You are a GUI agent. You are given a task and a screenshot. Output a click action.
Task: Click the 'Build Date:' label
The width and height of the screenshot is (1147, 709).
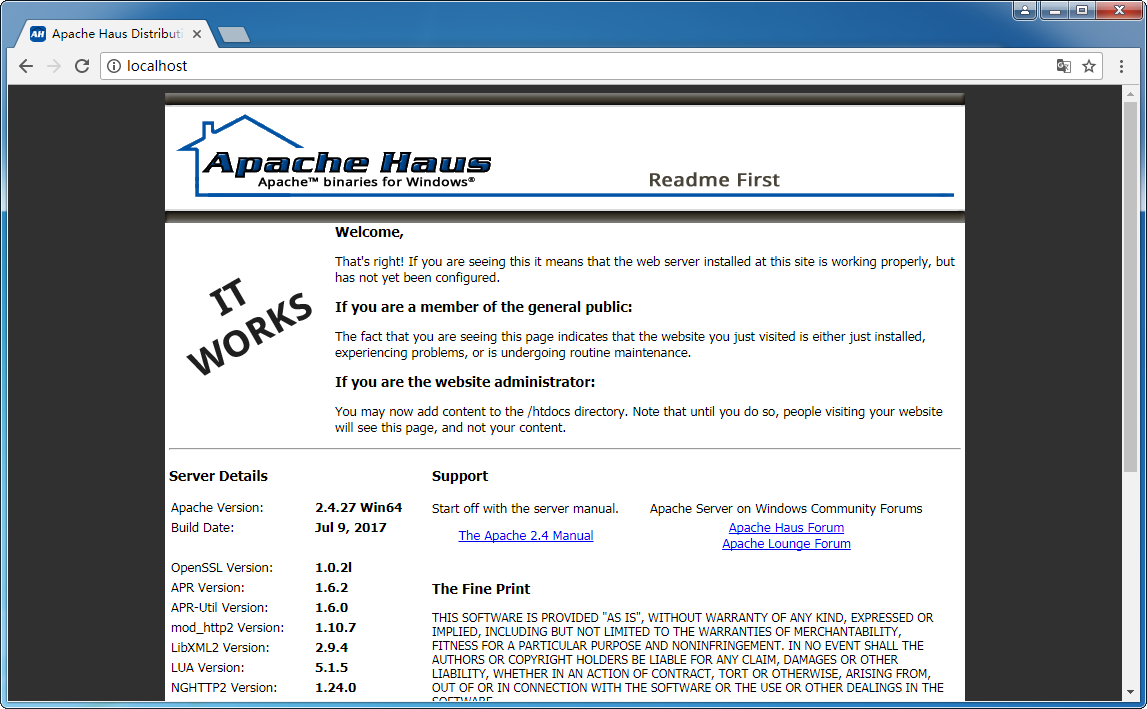[203, 528]
